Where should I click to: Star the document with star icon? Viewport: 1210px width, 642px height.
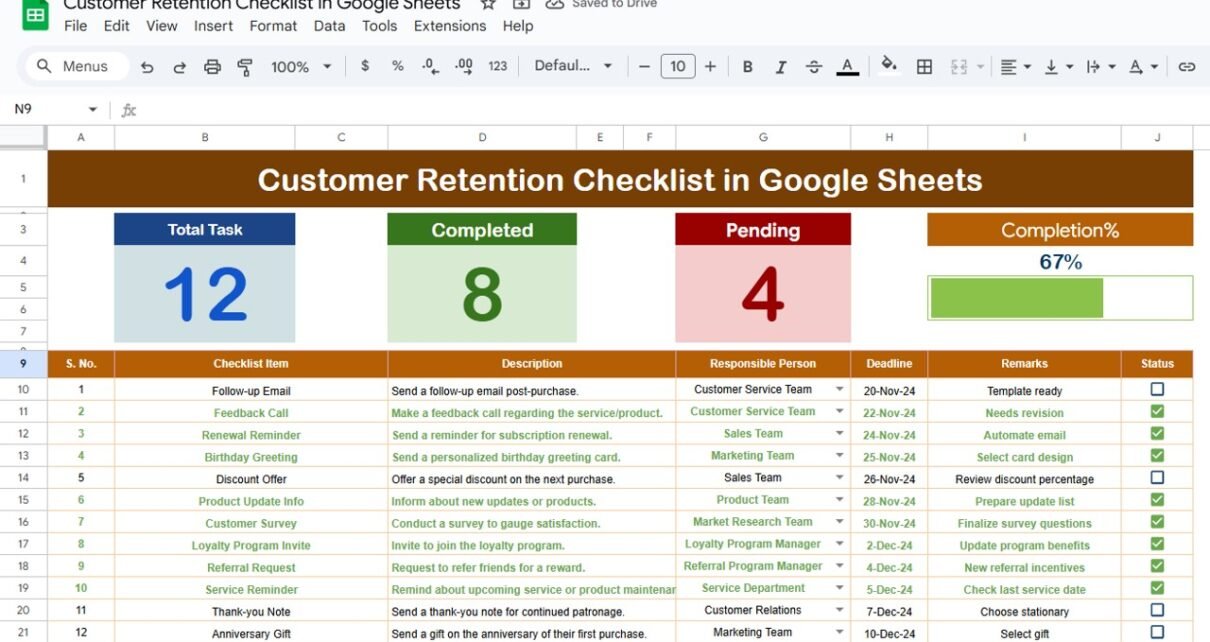488,4
